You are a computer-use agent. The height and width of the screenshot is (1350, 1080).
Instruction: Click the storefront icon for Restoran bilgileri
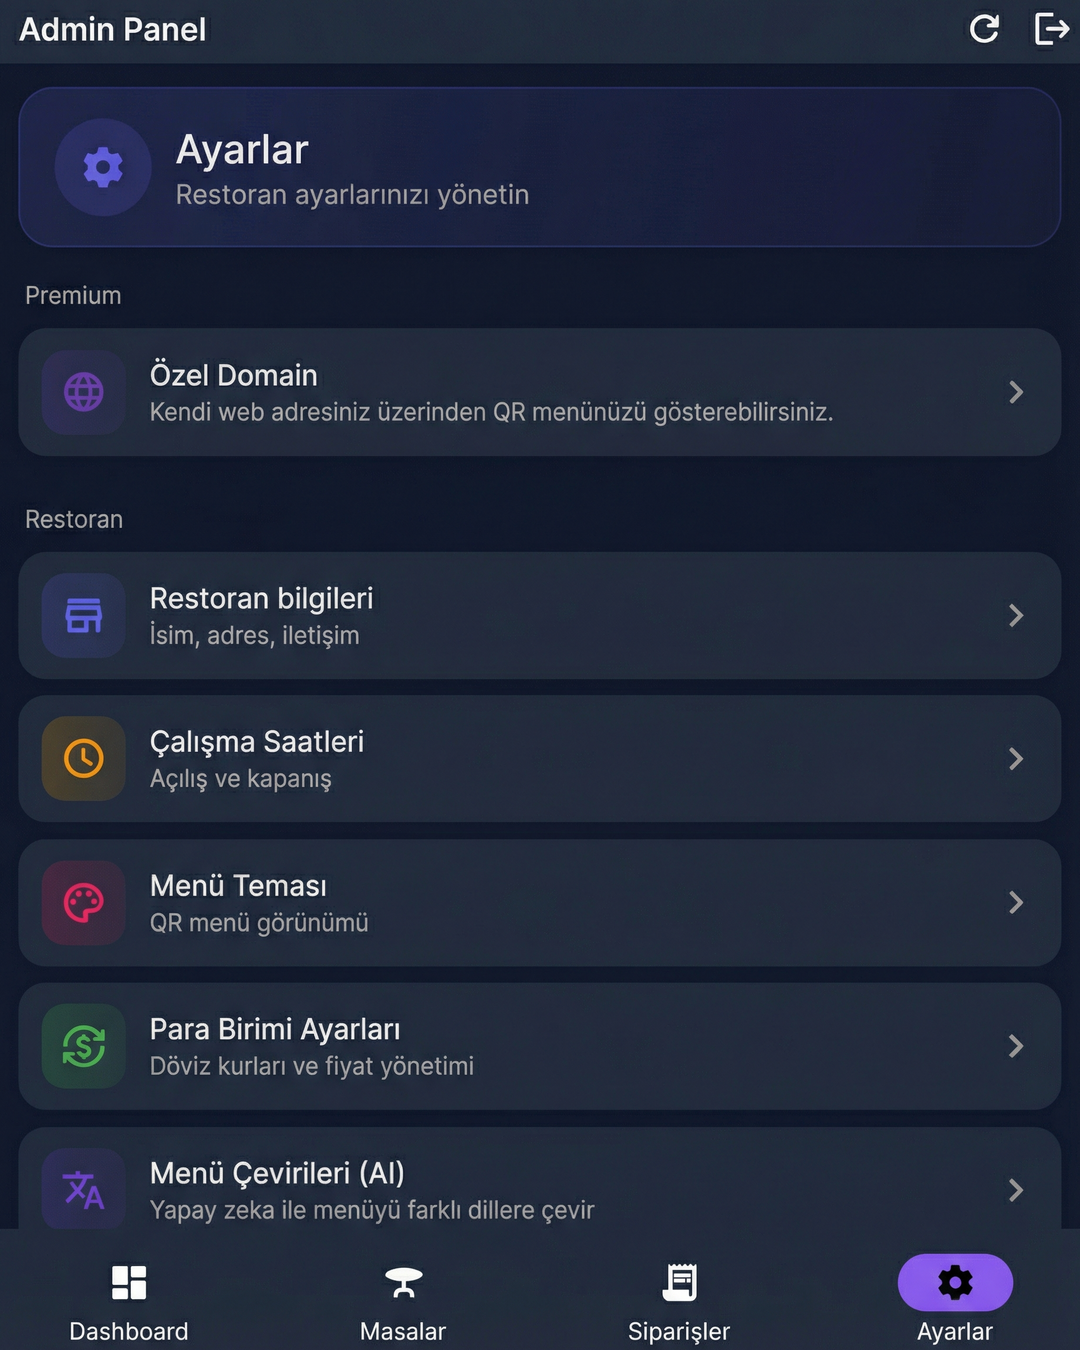(x=84, y=615)
